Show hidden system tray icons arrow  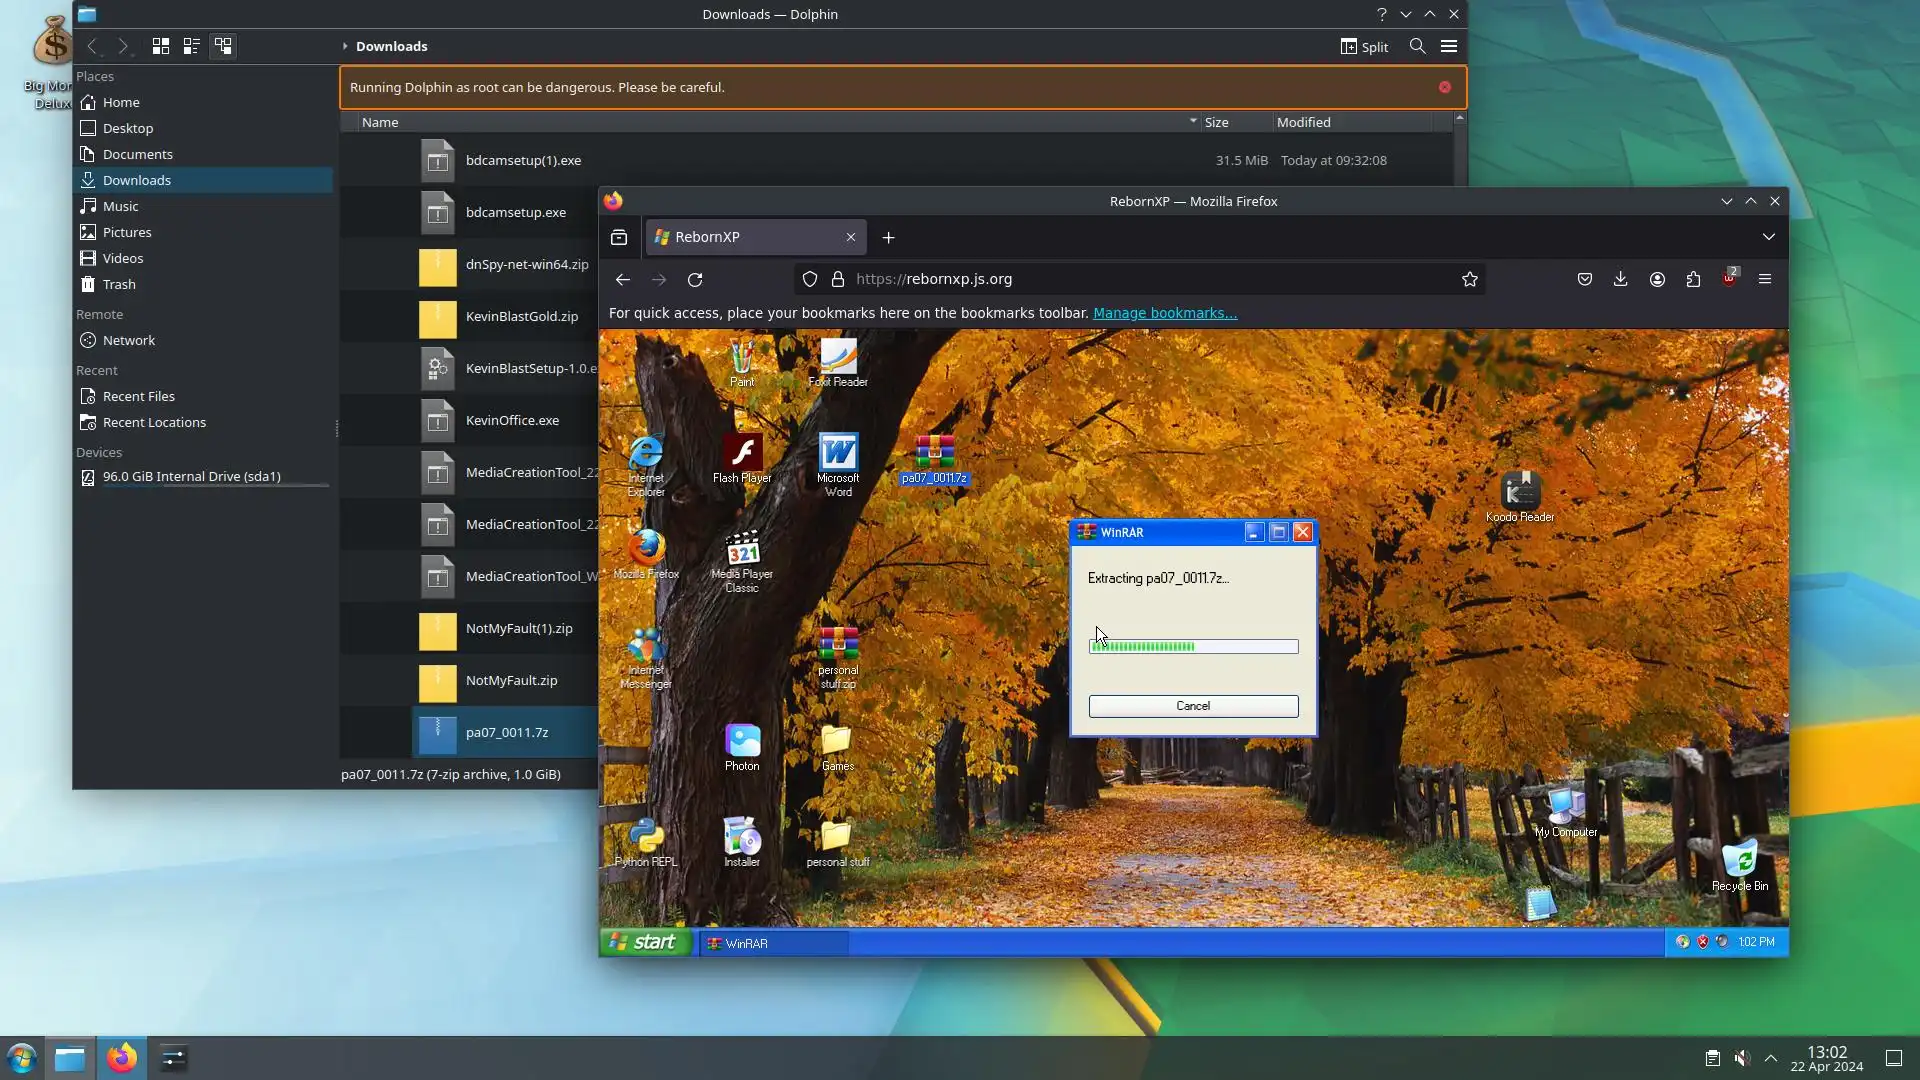(1771, 1058)
